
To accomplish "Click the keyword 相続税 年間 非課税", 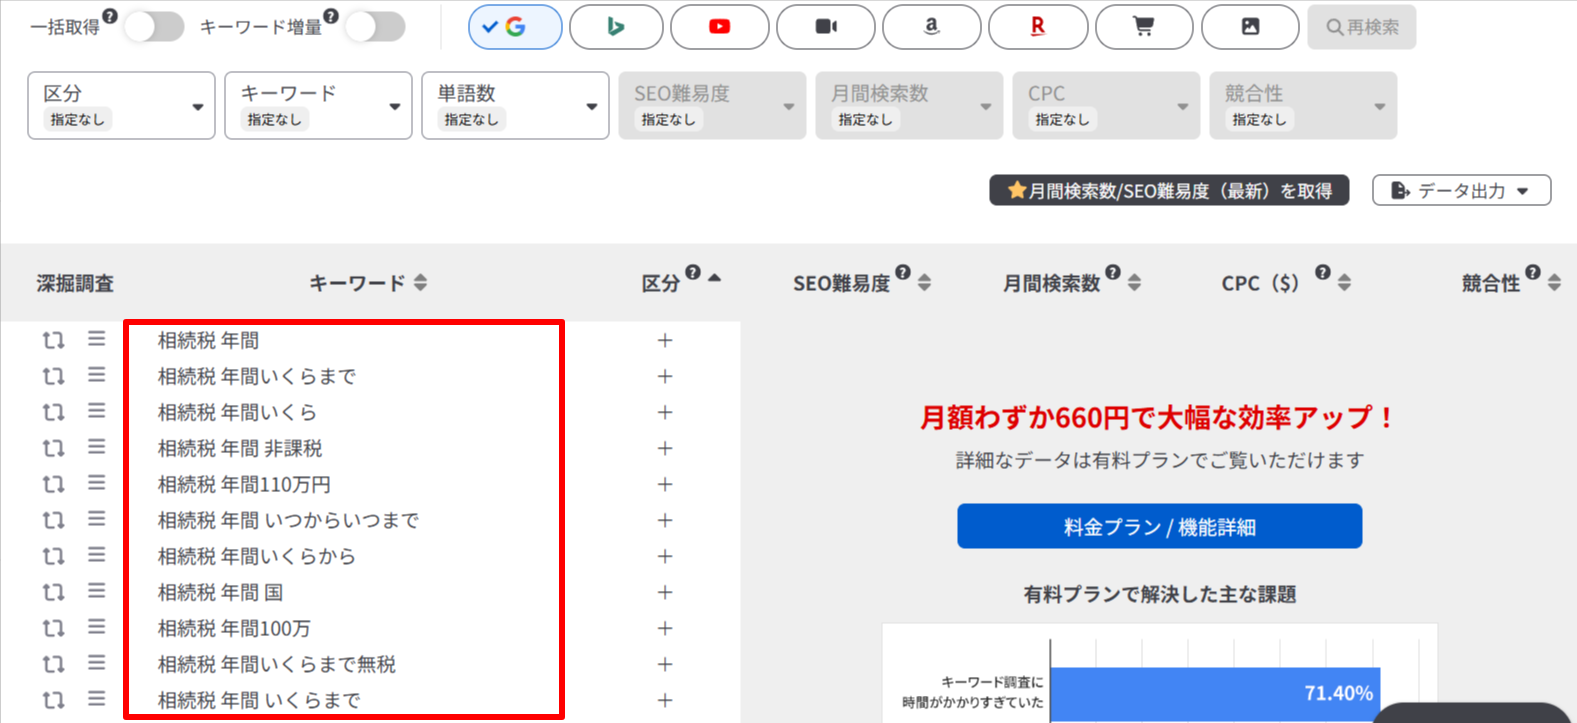I will coord(240,448).
